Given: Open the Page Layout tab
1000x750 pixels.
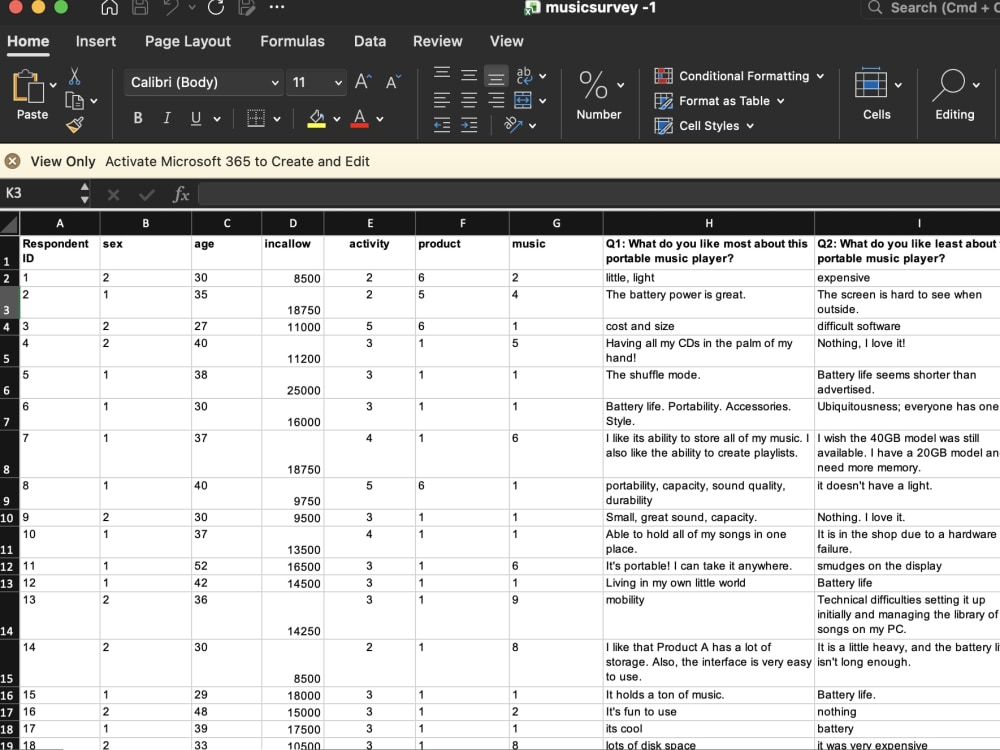Looking at the screenshot, I should click(188, 41).
